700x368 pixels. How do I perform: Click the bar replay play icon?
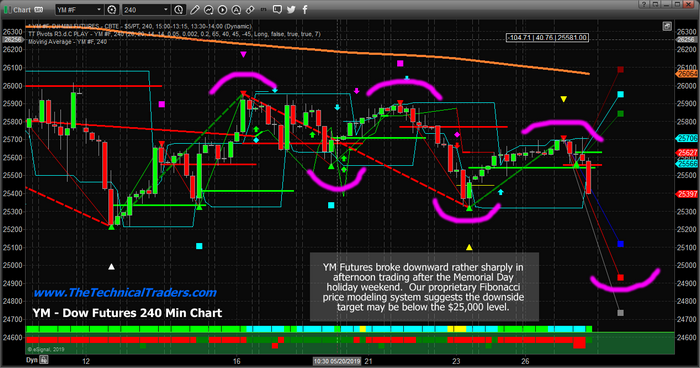click(x=222, y=9)
